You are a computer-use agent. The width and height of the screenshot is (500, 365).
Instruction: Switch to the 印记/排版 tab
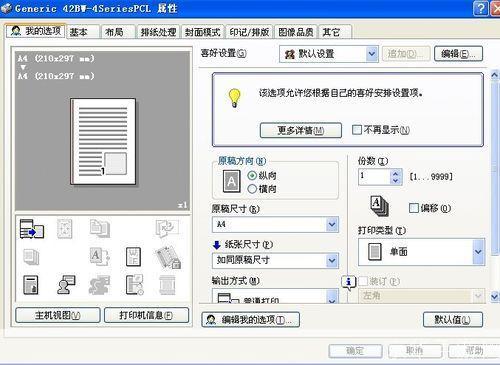[249, 32]
